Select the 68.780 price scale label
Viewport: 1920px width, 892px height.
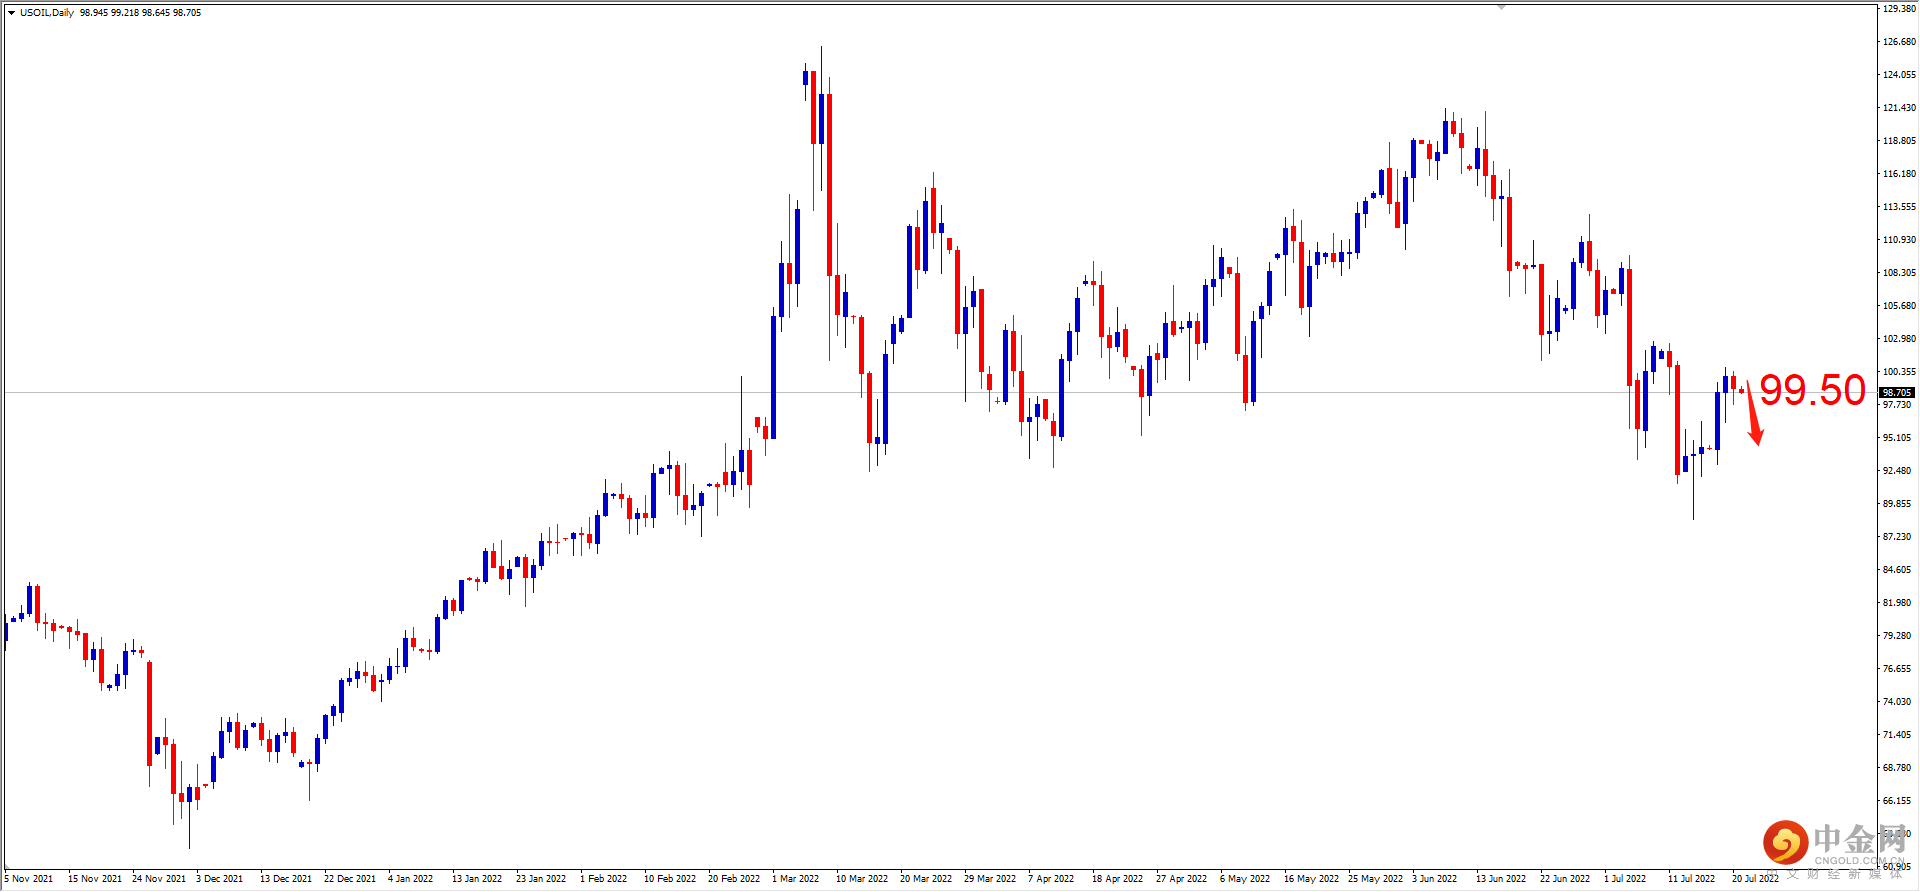tap(1897, 768)
